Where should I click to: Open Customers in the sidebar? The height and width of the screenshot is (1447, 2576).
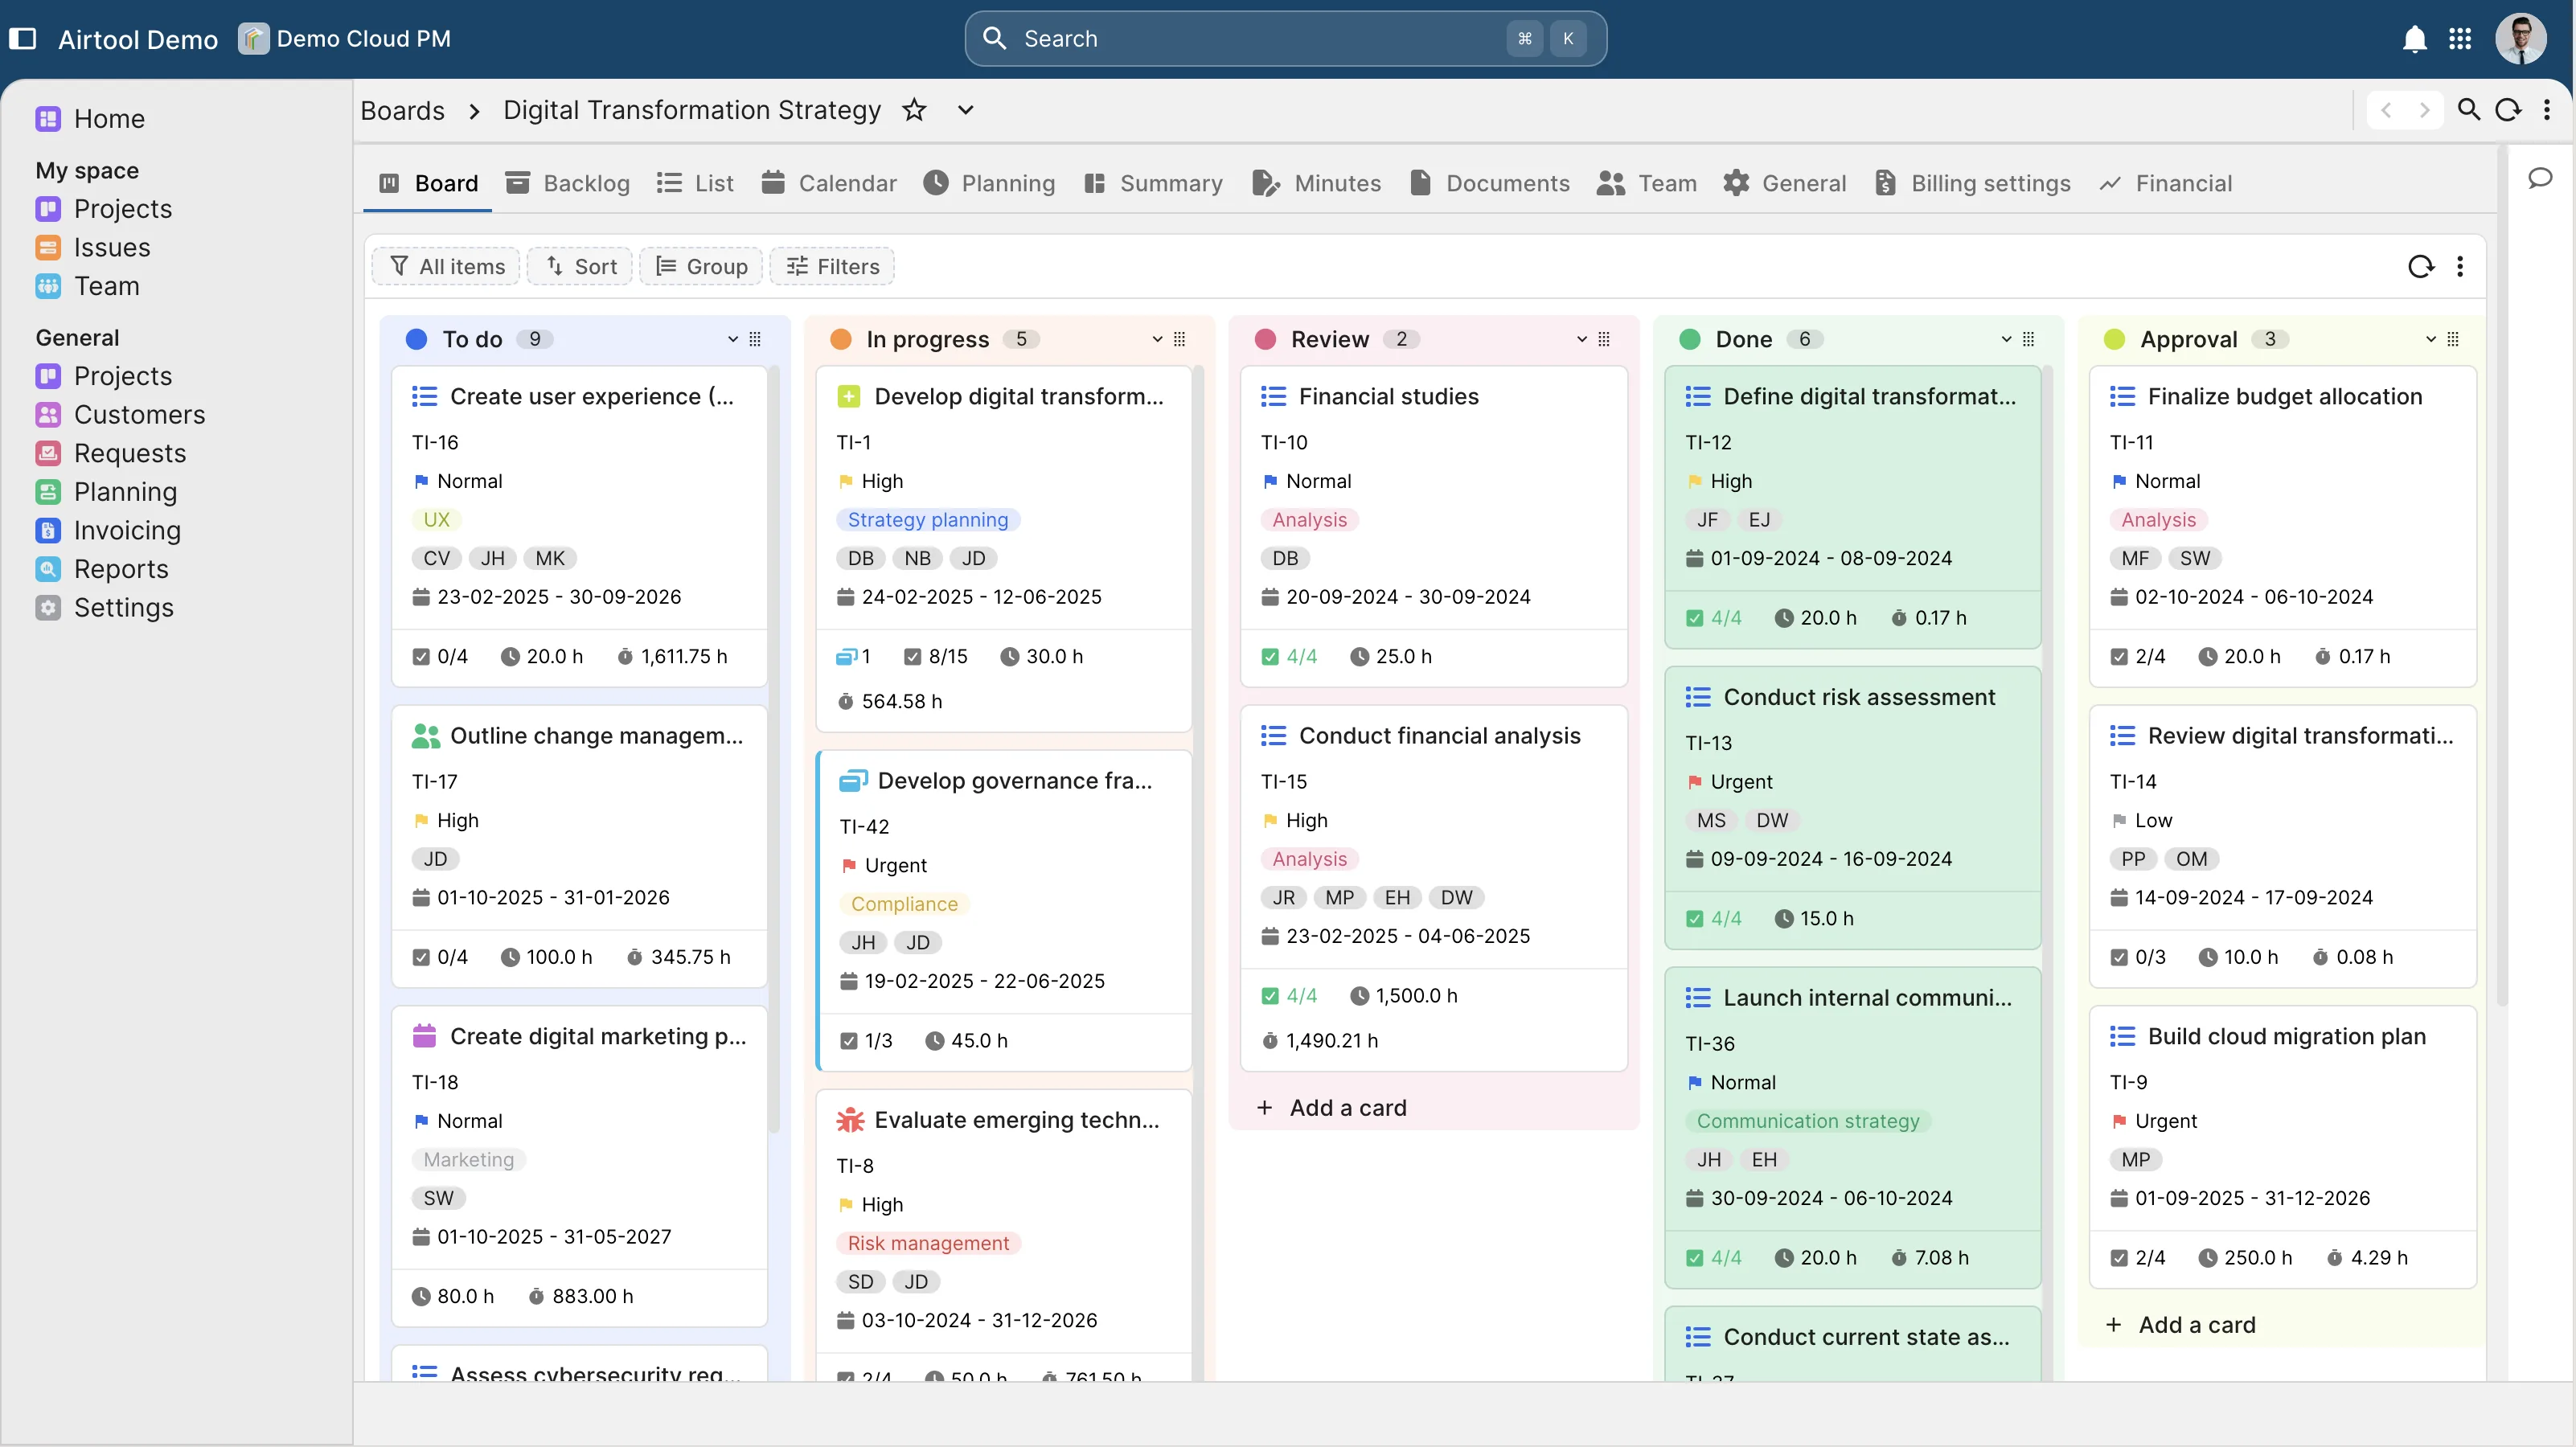point(120,414)
